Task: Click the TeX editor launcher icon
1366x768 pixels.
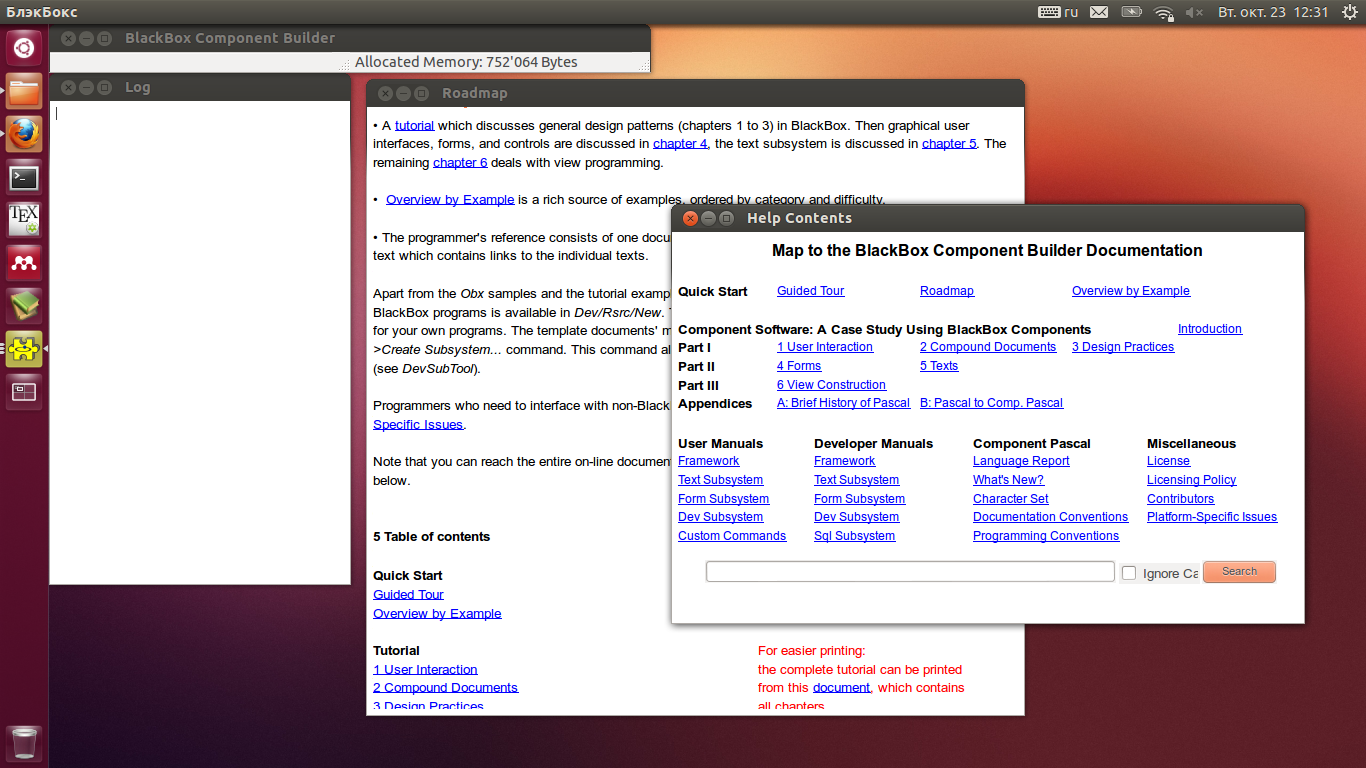Action: tap(24, 220)
